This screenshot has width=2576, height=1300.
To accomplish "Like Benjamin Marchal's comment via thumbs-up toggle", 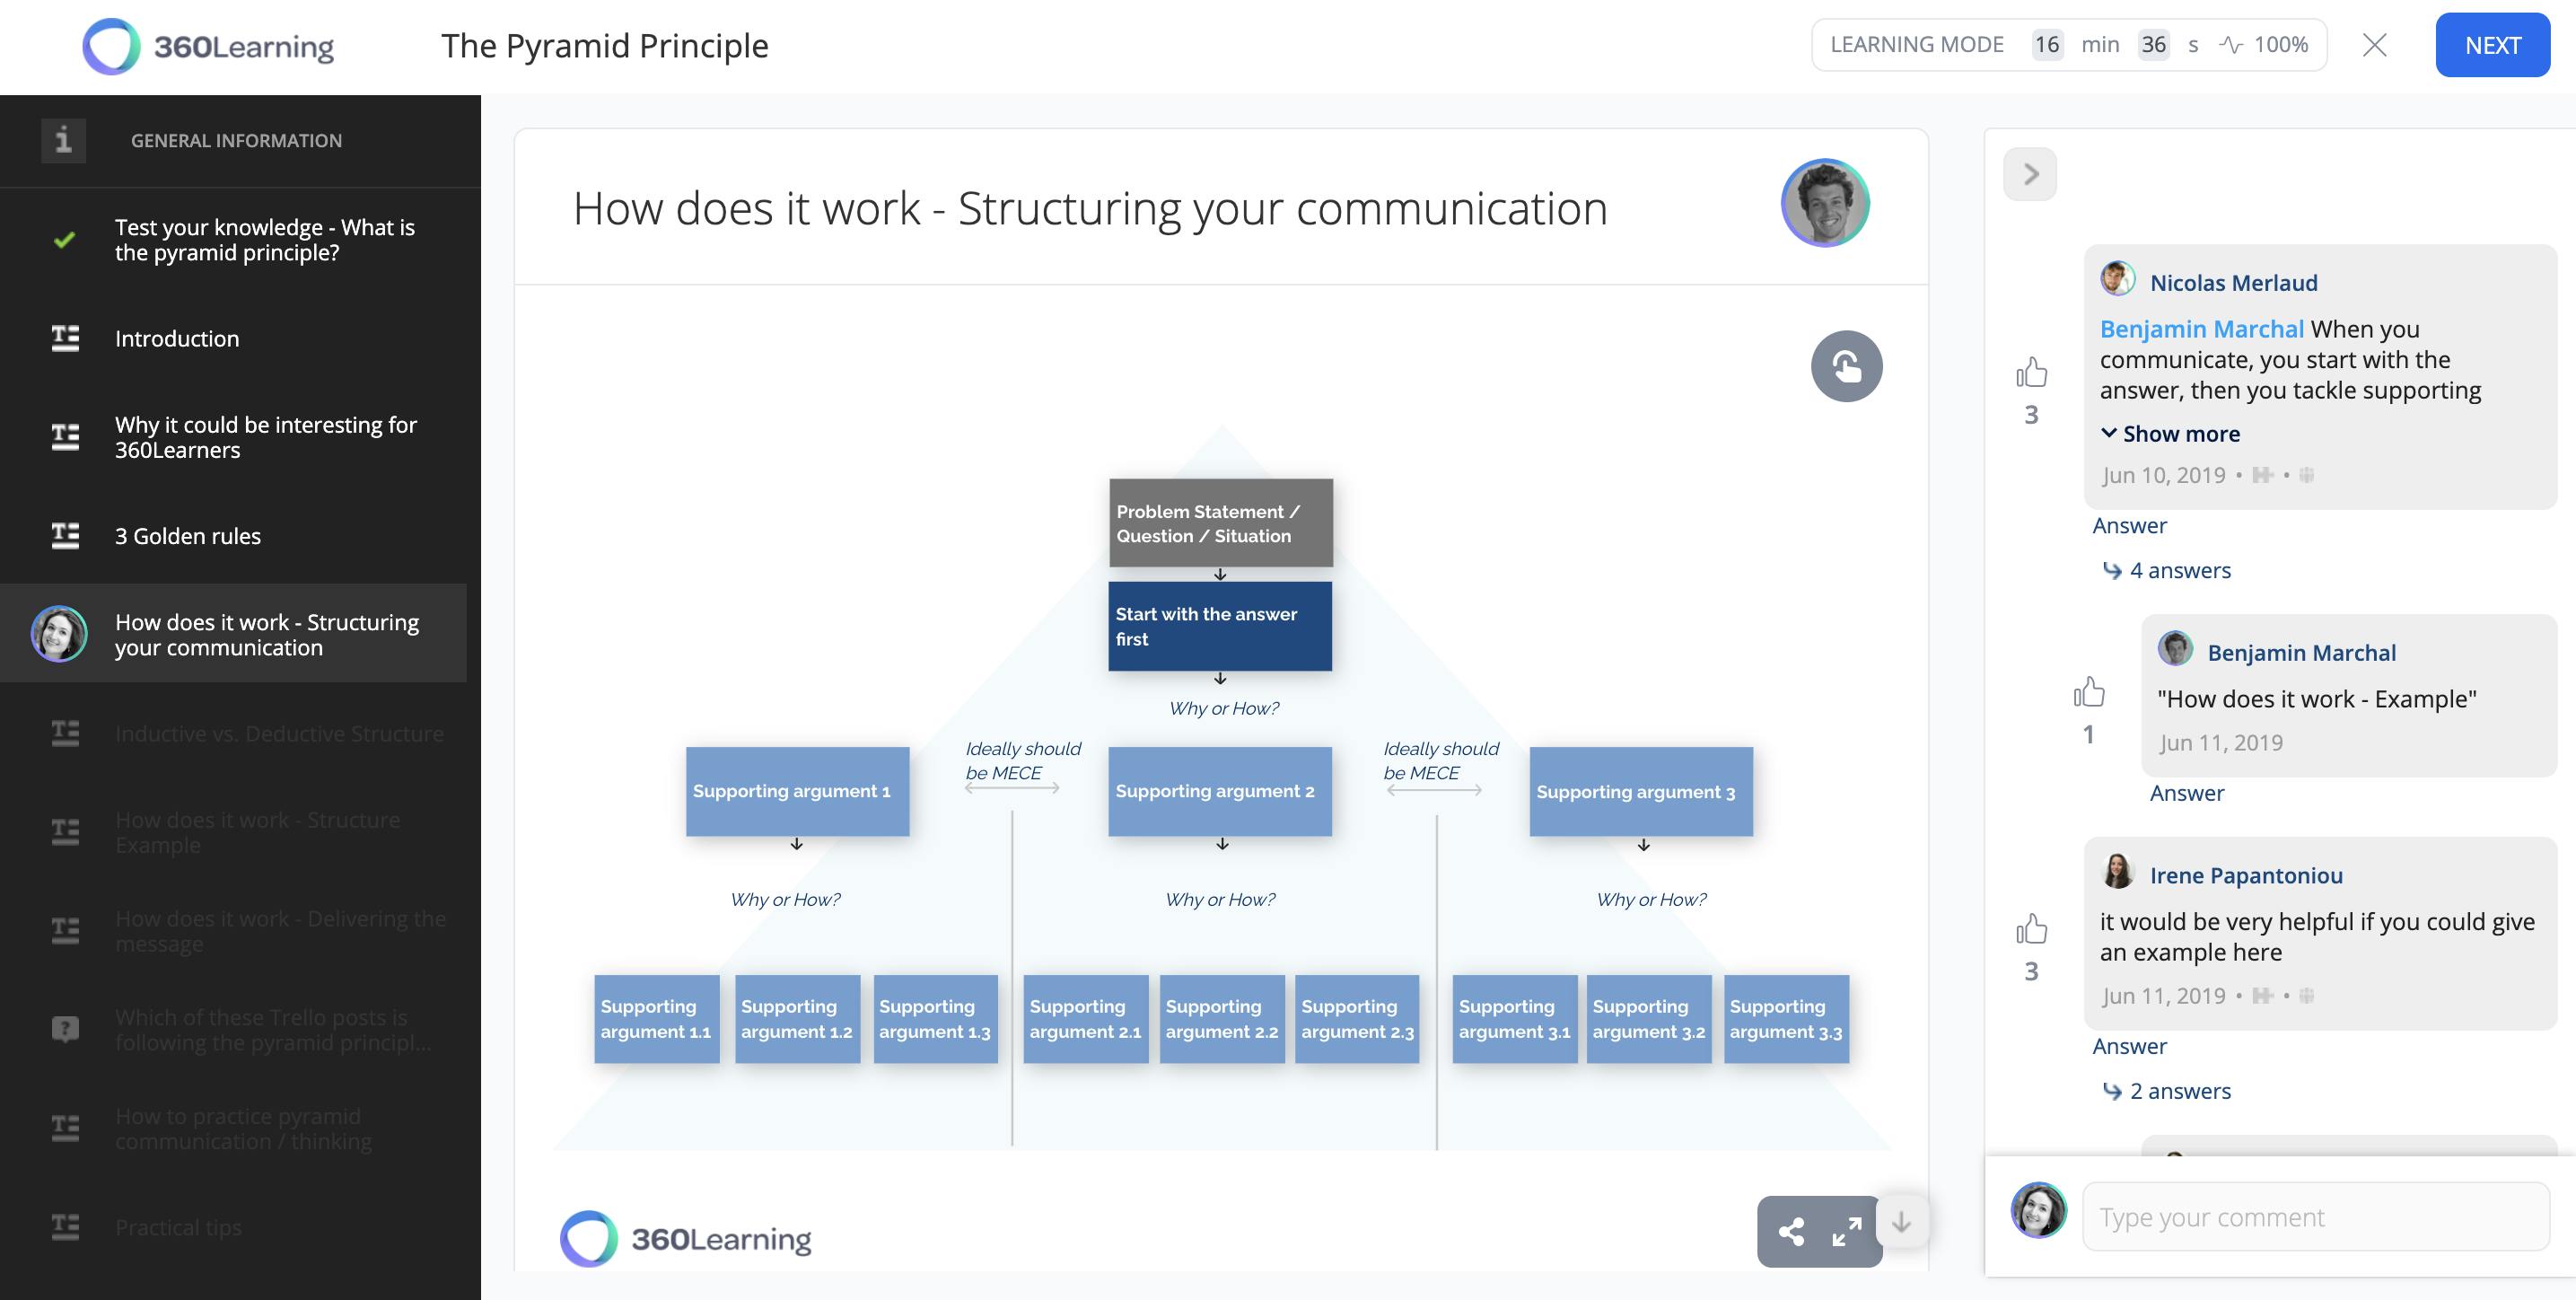I will [2092, 690].
